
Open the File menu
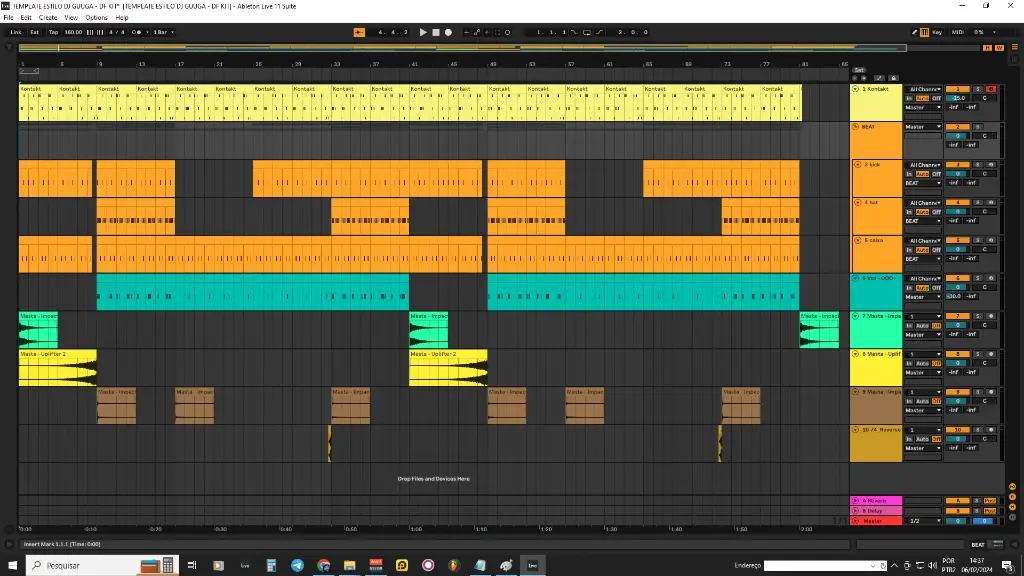pyautogui.click(x=8, y=18)
